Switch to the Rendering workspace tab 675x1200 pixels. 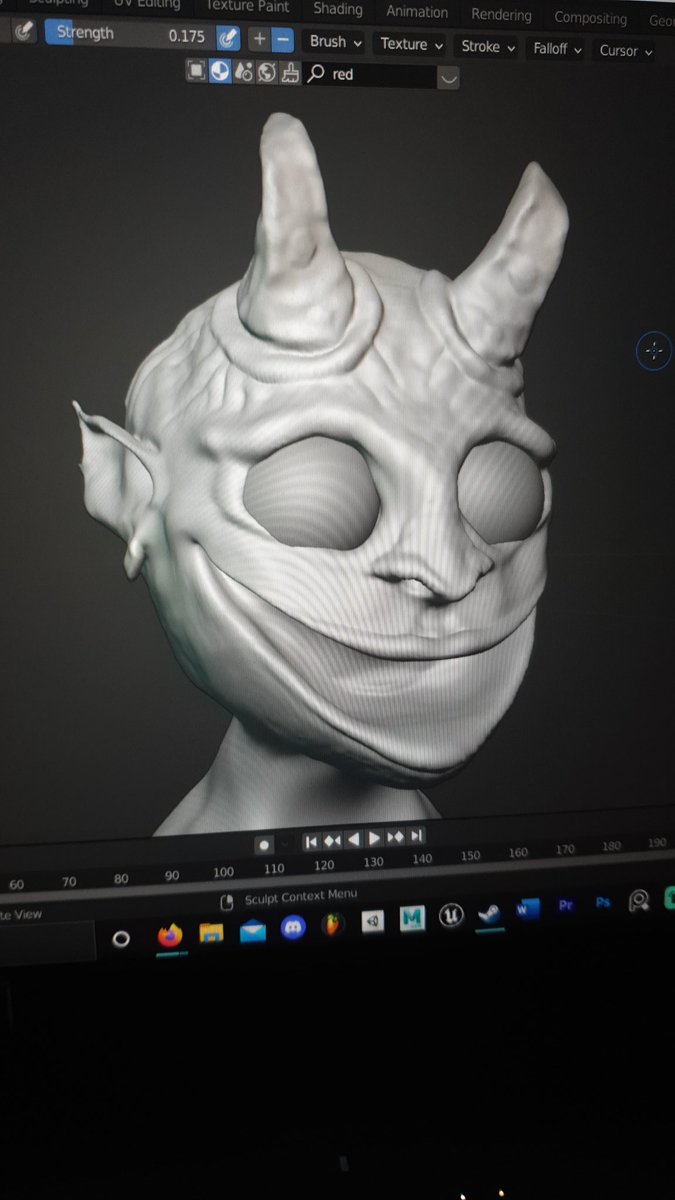[501, 14]
